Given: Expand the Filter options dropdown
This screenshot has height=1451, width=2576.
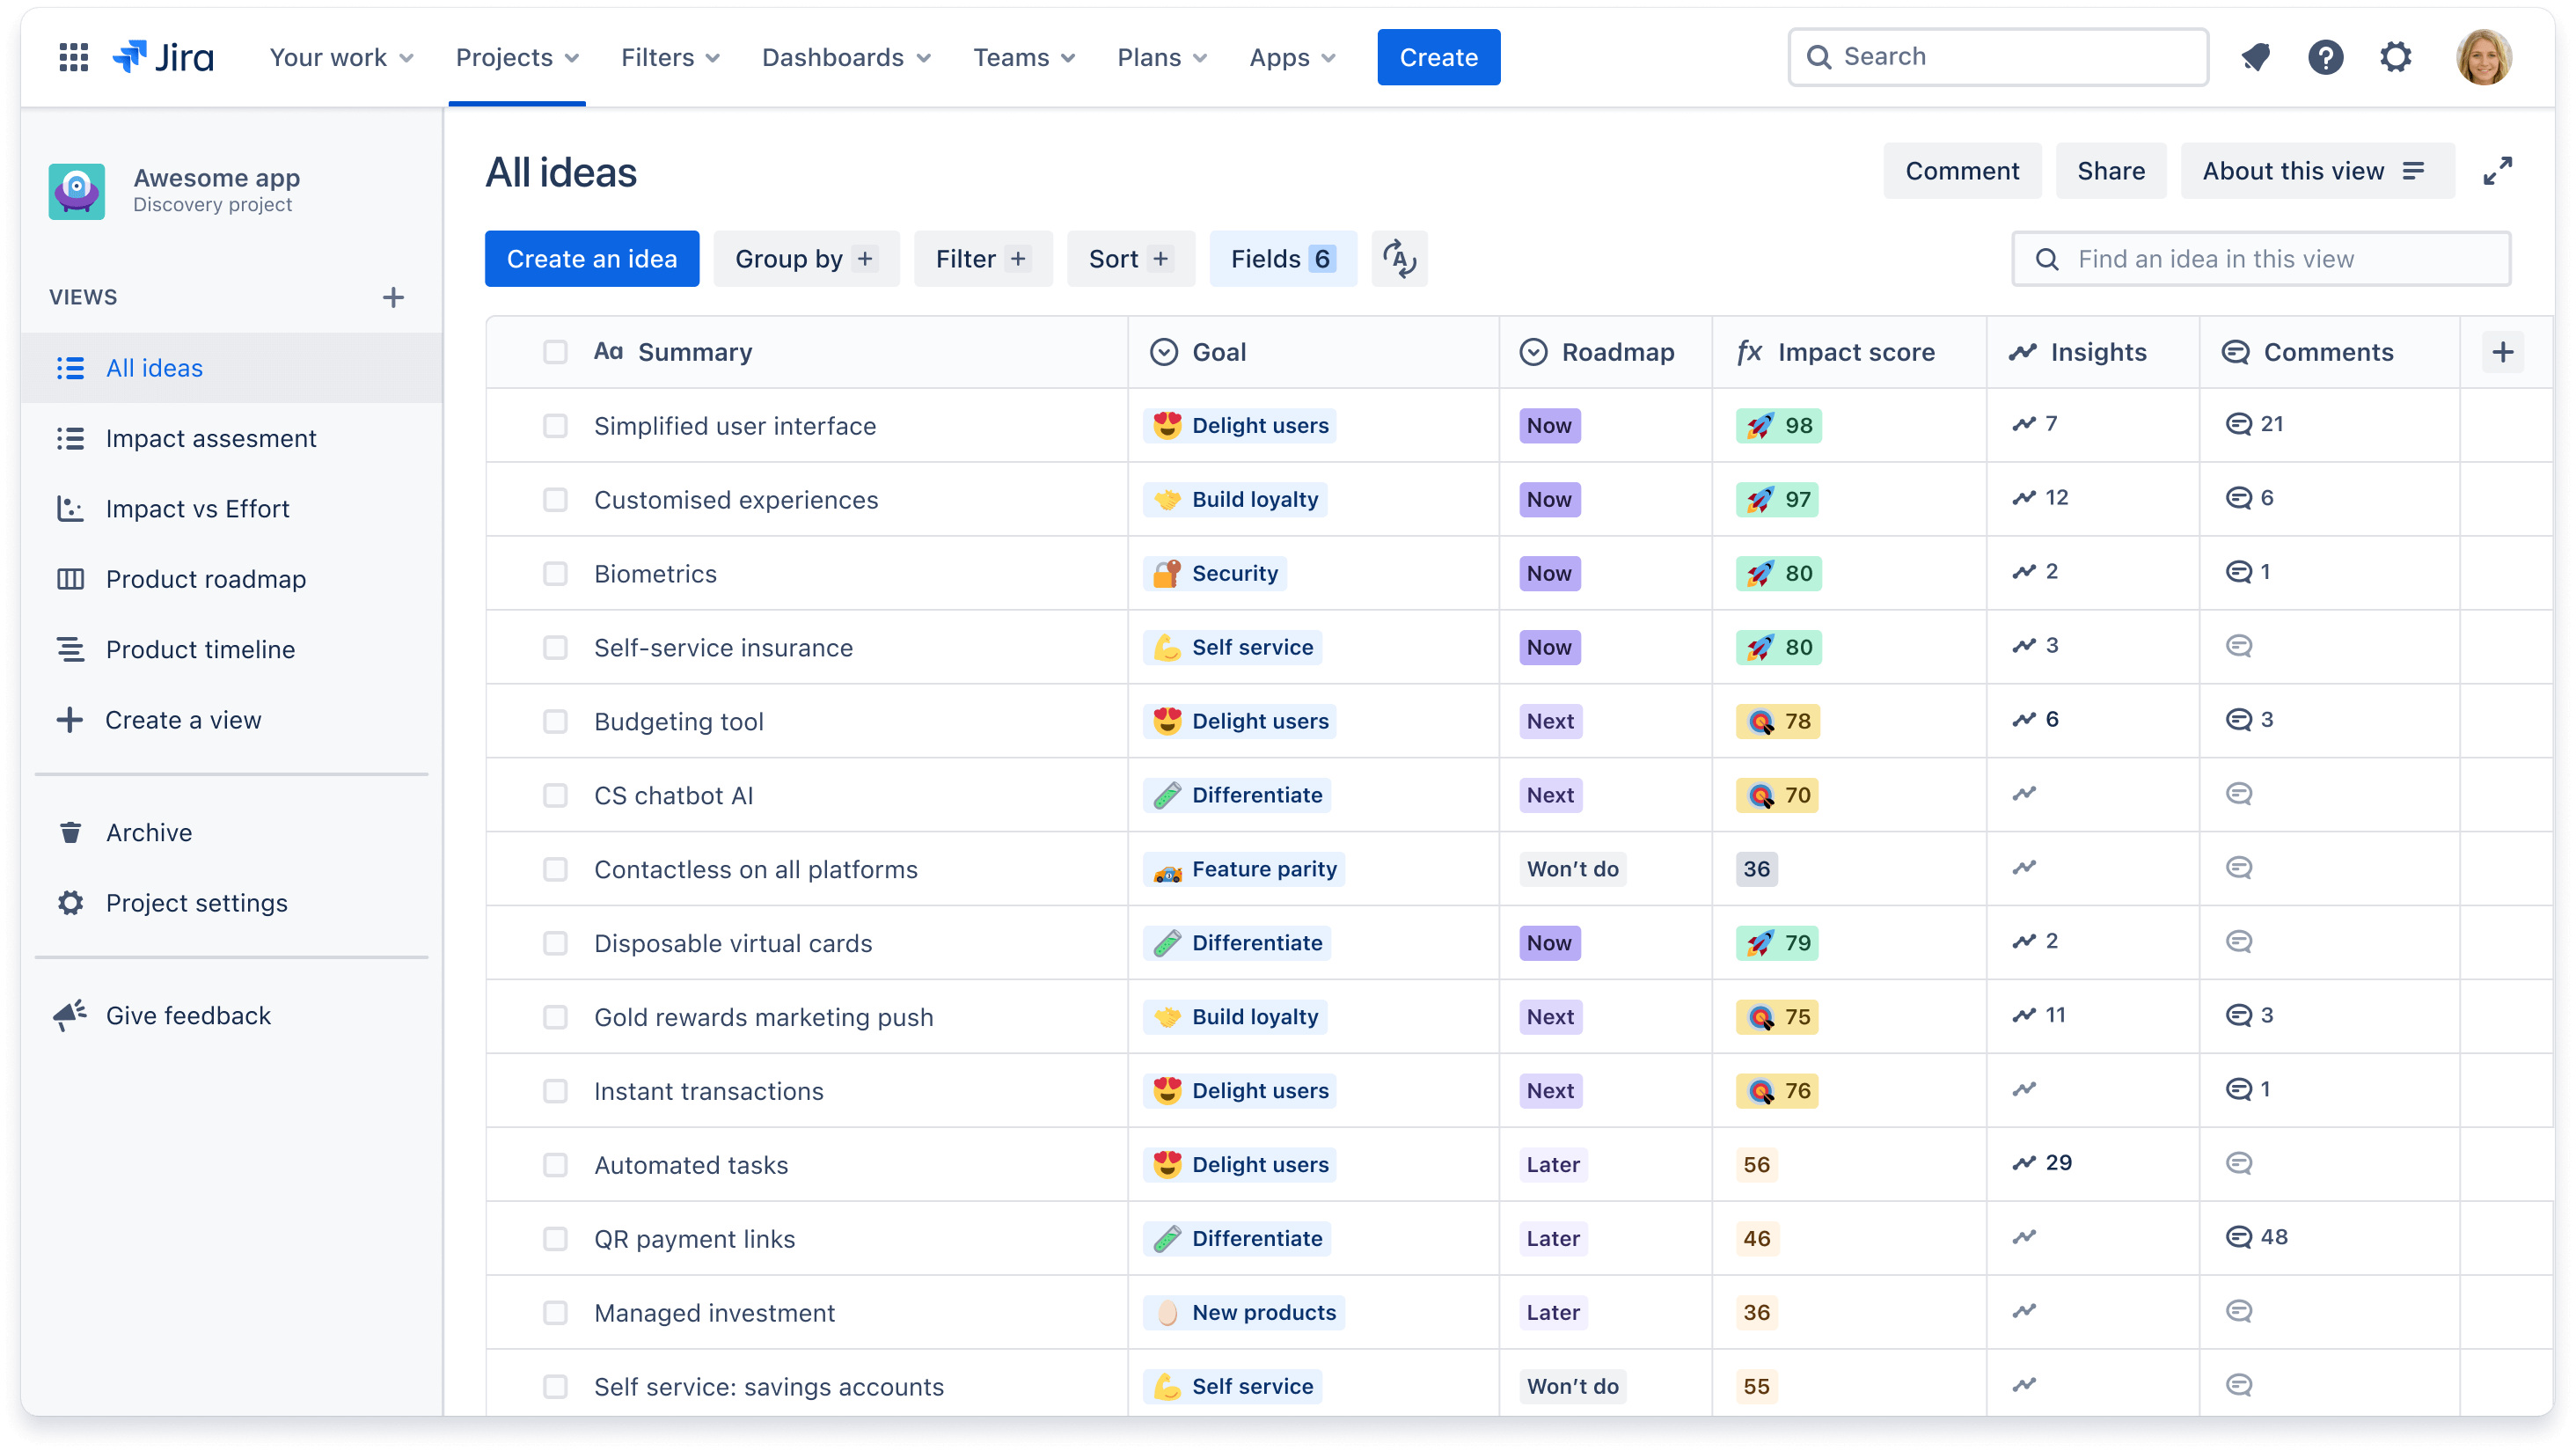Looking at the screenshot, I should tap(980, 259).
